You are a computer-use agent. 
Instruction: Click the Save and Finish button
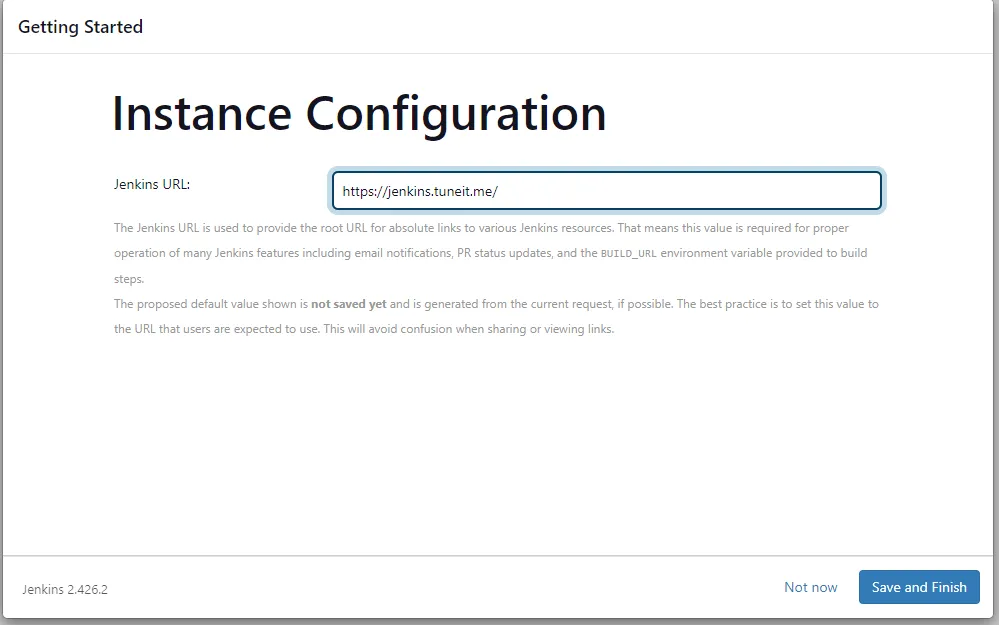pos(919,587)
